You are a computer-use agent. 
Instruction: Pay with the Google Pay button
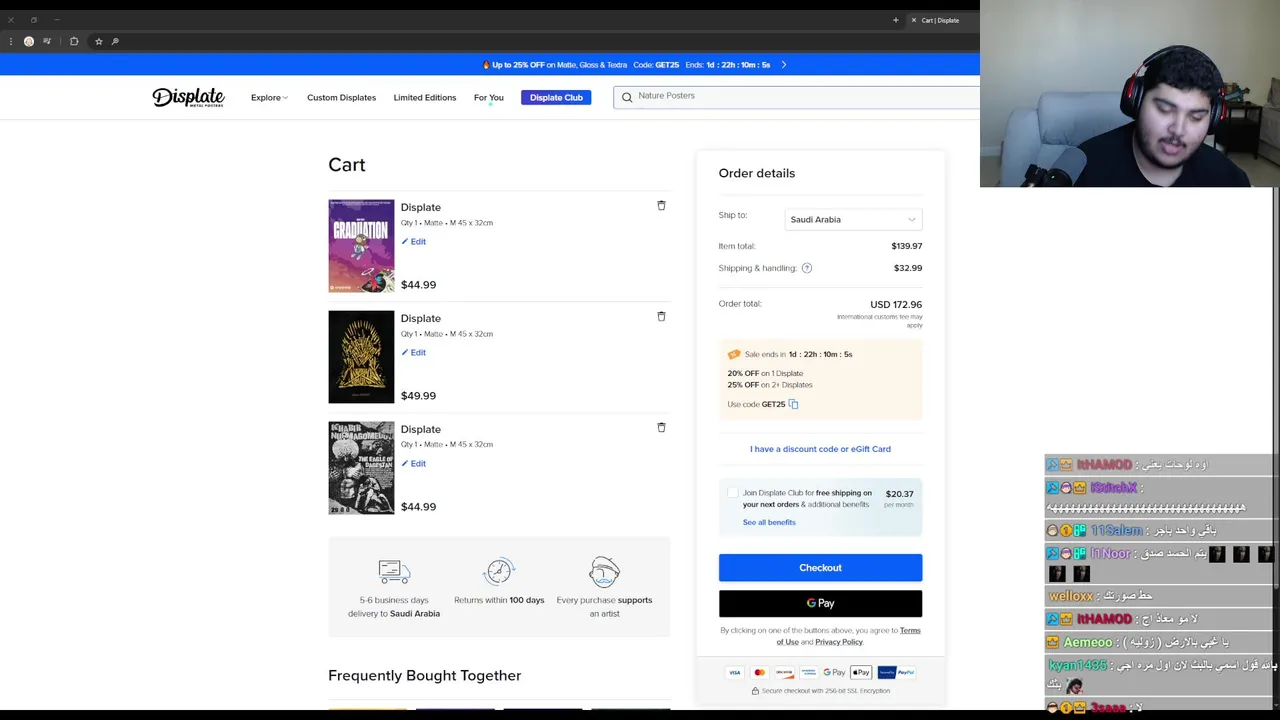820,603
